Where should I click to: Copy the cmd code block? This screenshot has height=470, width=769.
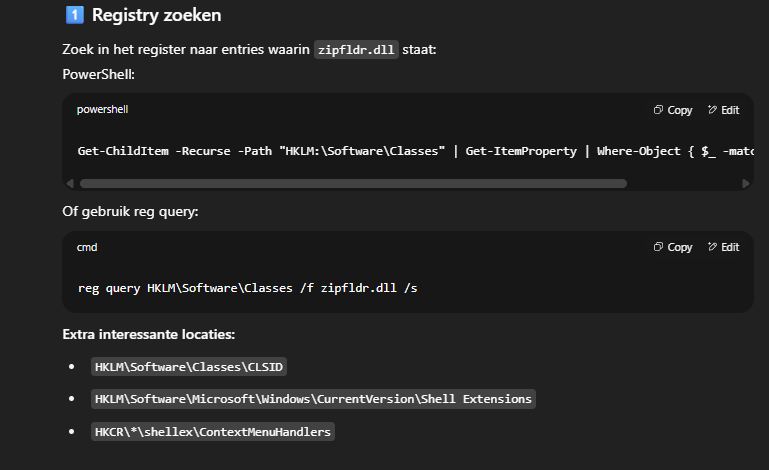pyautogui.click(x=672, y=247)
